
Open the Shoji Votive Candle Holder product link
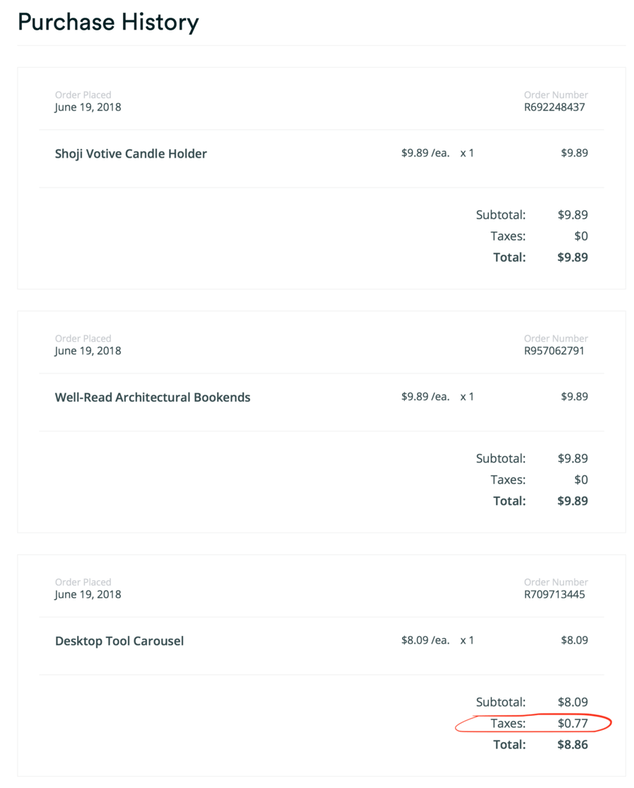coord(130,154)
